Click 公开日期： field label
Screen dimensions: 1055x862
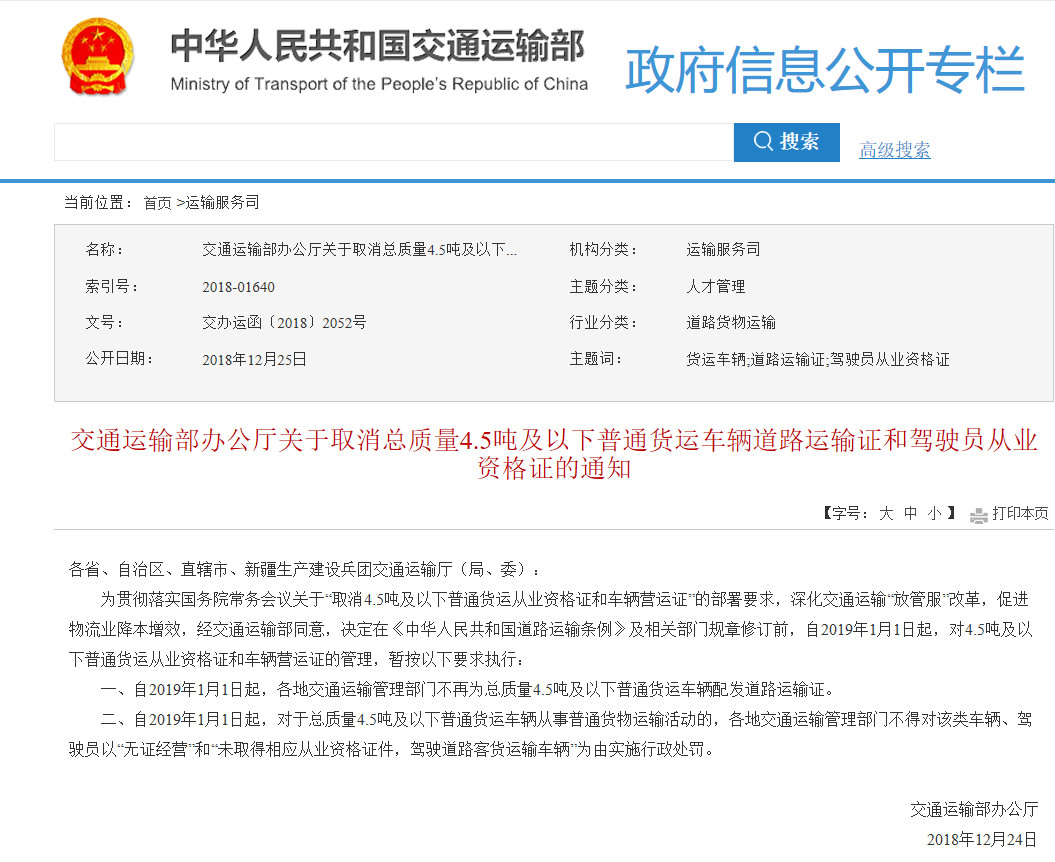click(x=119, y=359)
